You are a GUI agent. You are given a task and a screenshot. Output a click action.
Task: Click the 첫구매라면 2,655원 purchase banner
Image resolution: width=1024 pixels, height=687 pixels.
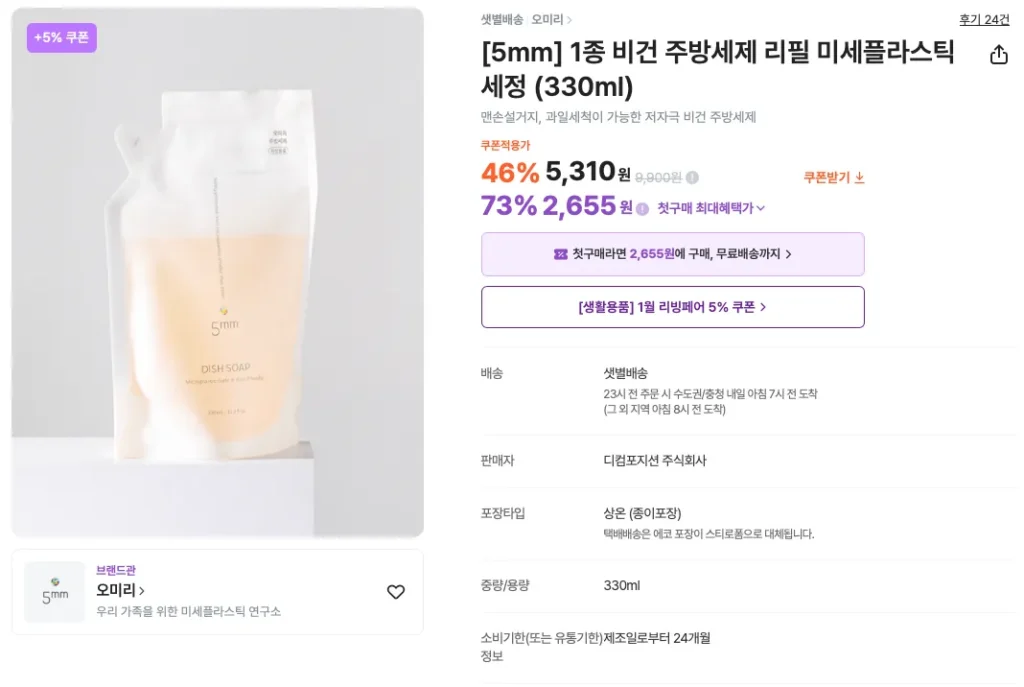673,254
